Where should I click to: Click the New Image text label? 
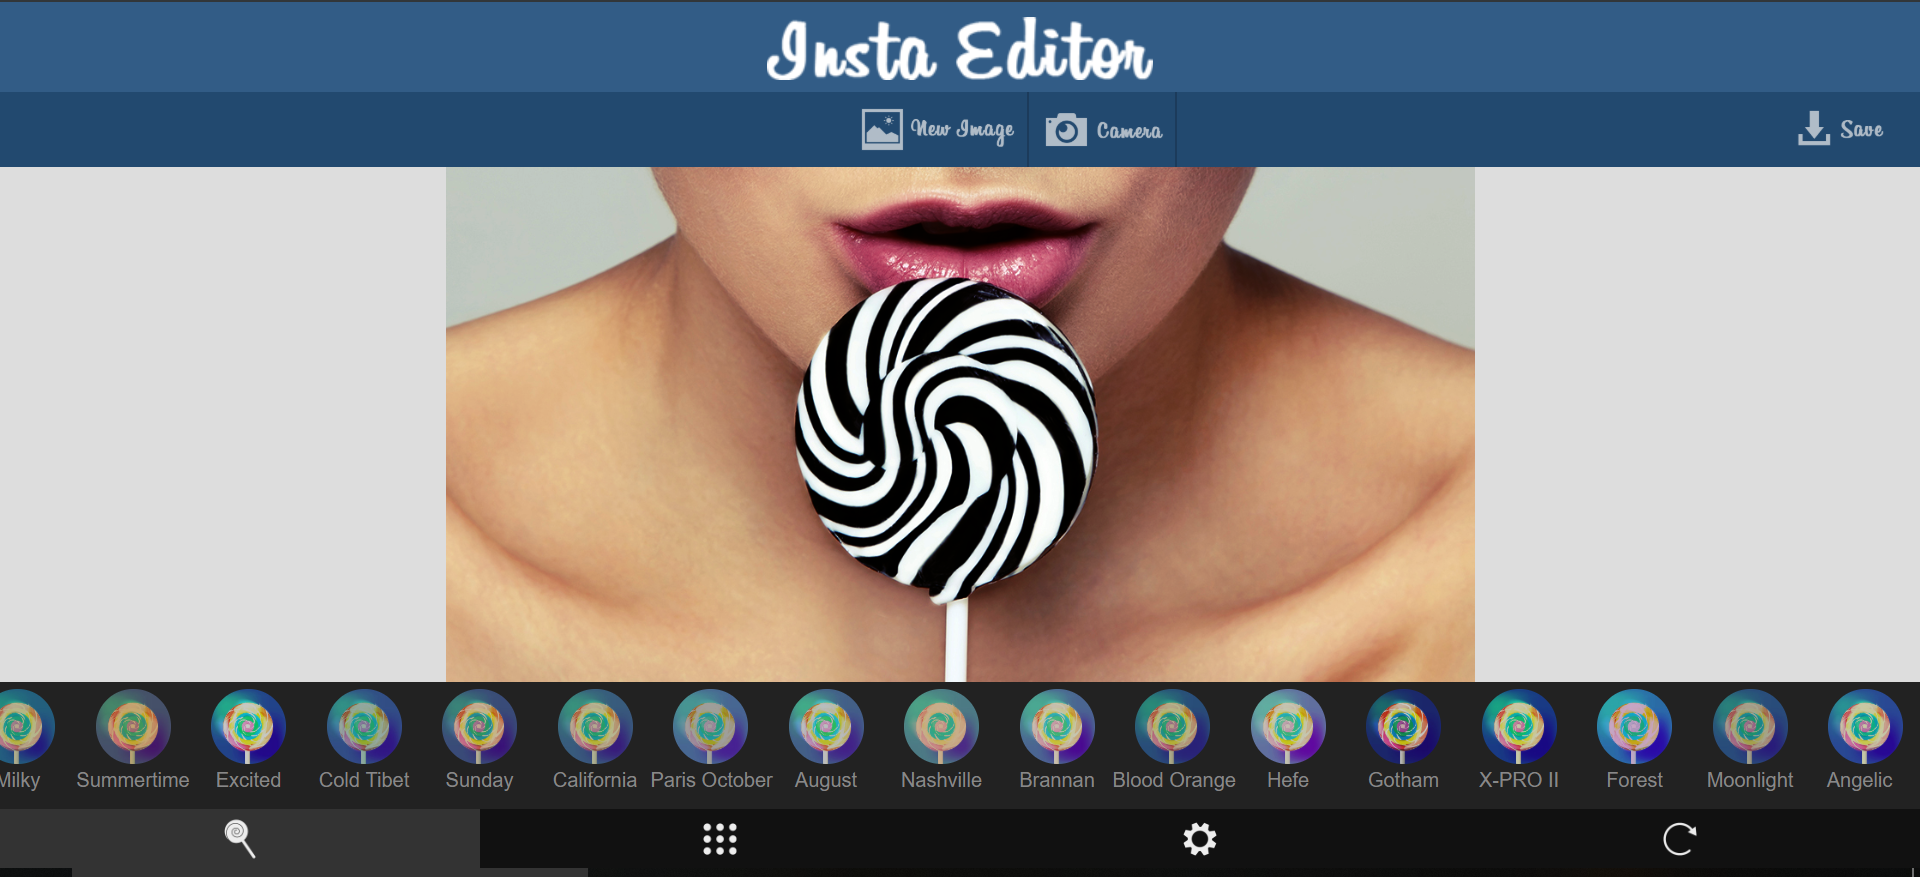(x=962, y=129)
